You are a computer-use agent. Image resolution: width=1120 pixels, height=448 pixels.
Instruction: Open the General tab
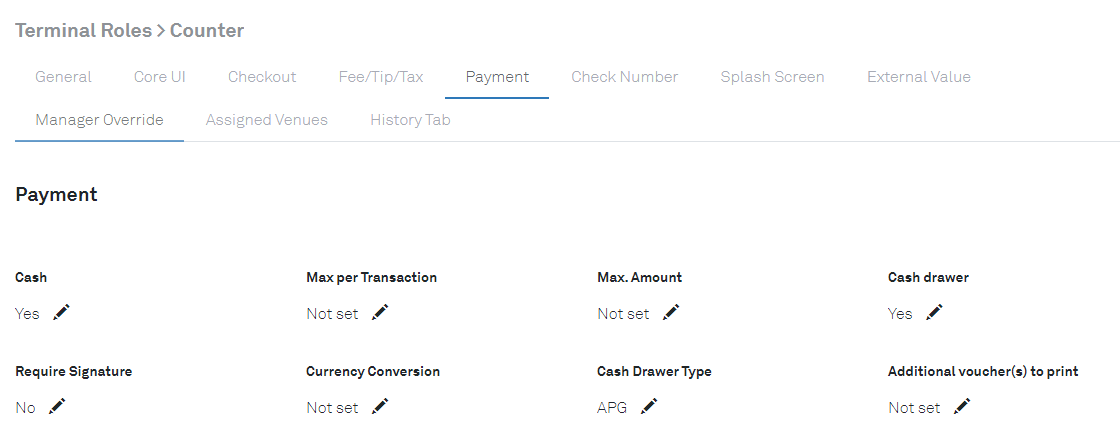[x=63, y=77]
